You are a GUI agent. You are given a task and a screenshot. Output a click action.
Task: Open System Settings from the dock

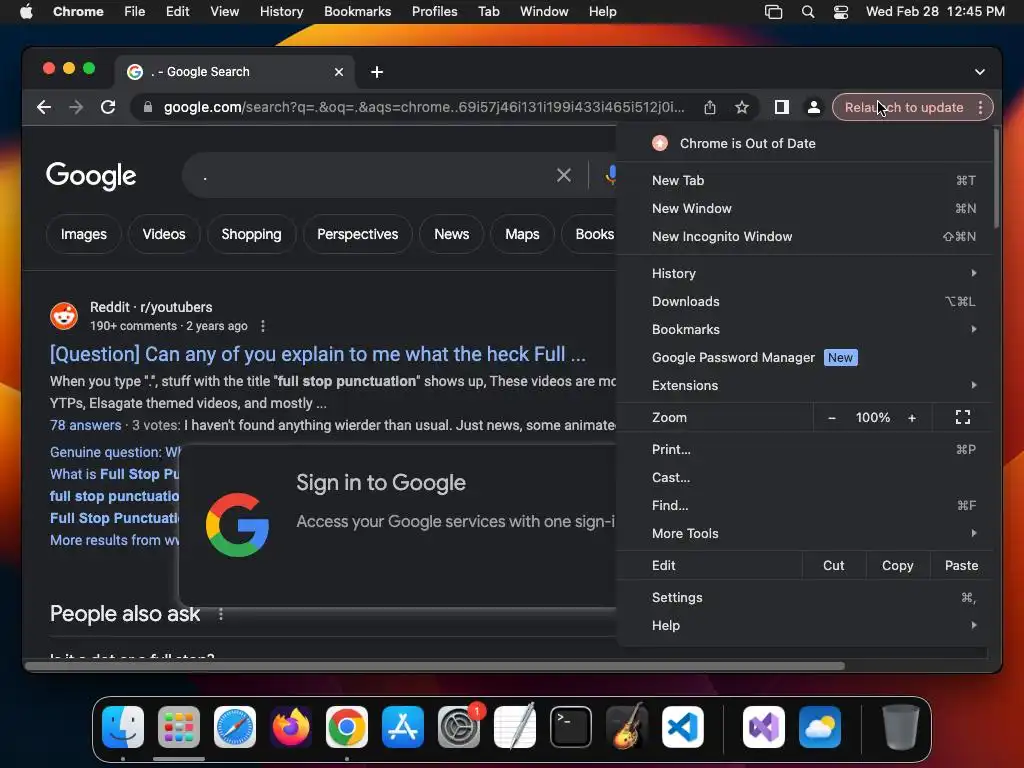point(459,727)
